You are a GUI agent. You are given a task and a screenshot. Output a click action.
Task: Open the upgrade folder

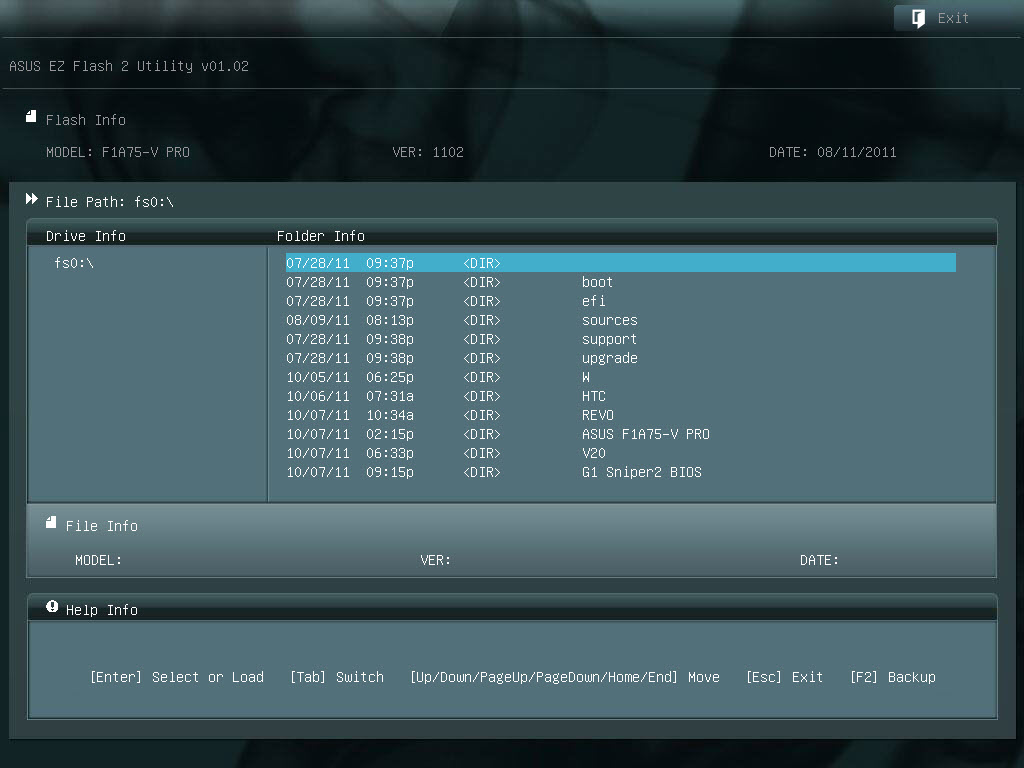coord(609,358)
